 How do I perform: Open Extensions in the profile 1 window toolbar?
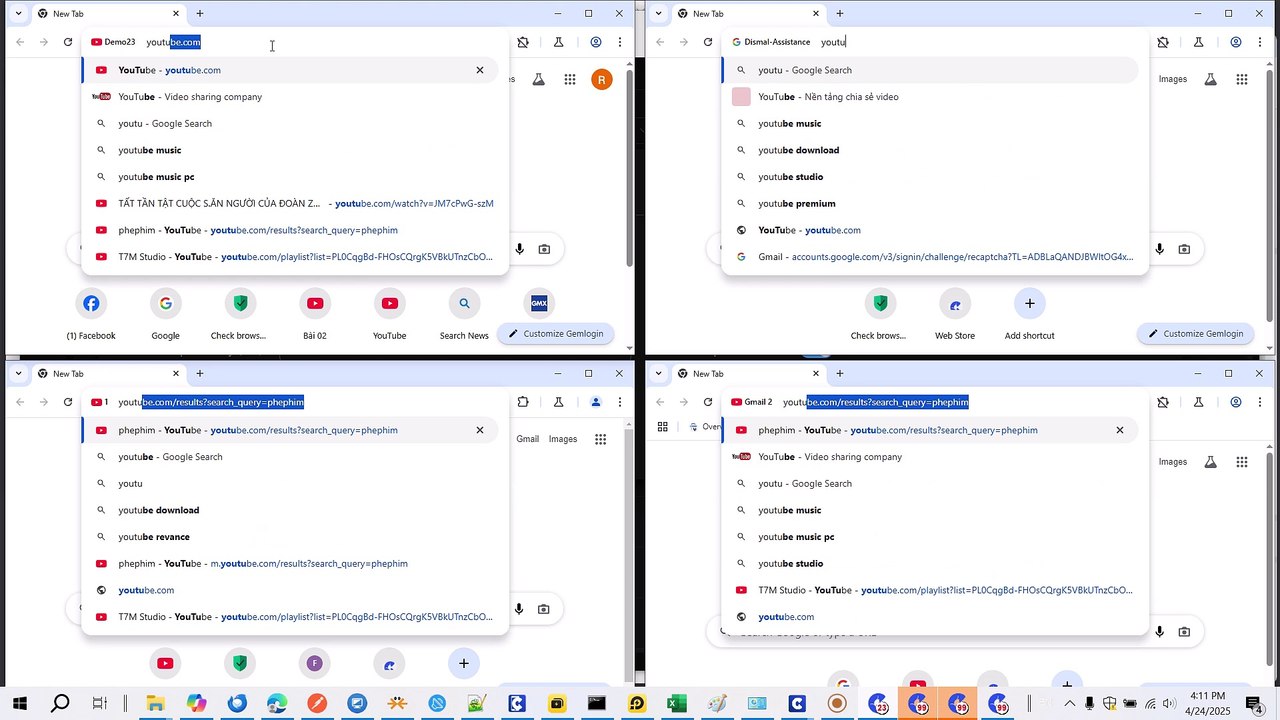(523, 402)
